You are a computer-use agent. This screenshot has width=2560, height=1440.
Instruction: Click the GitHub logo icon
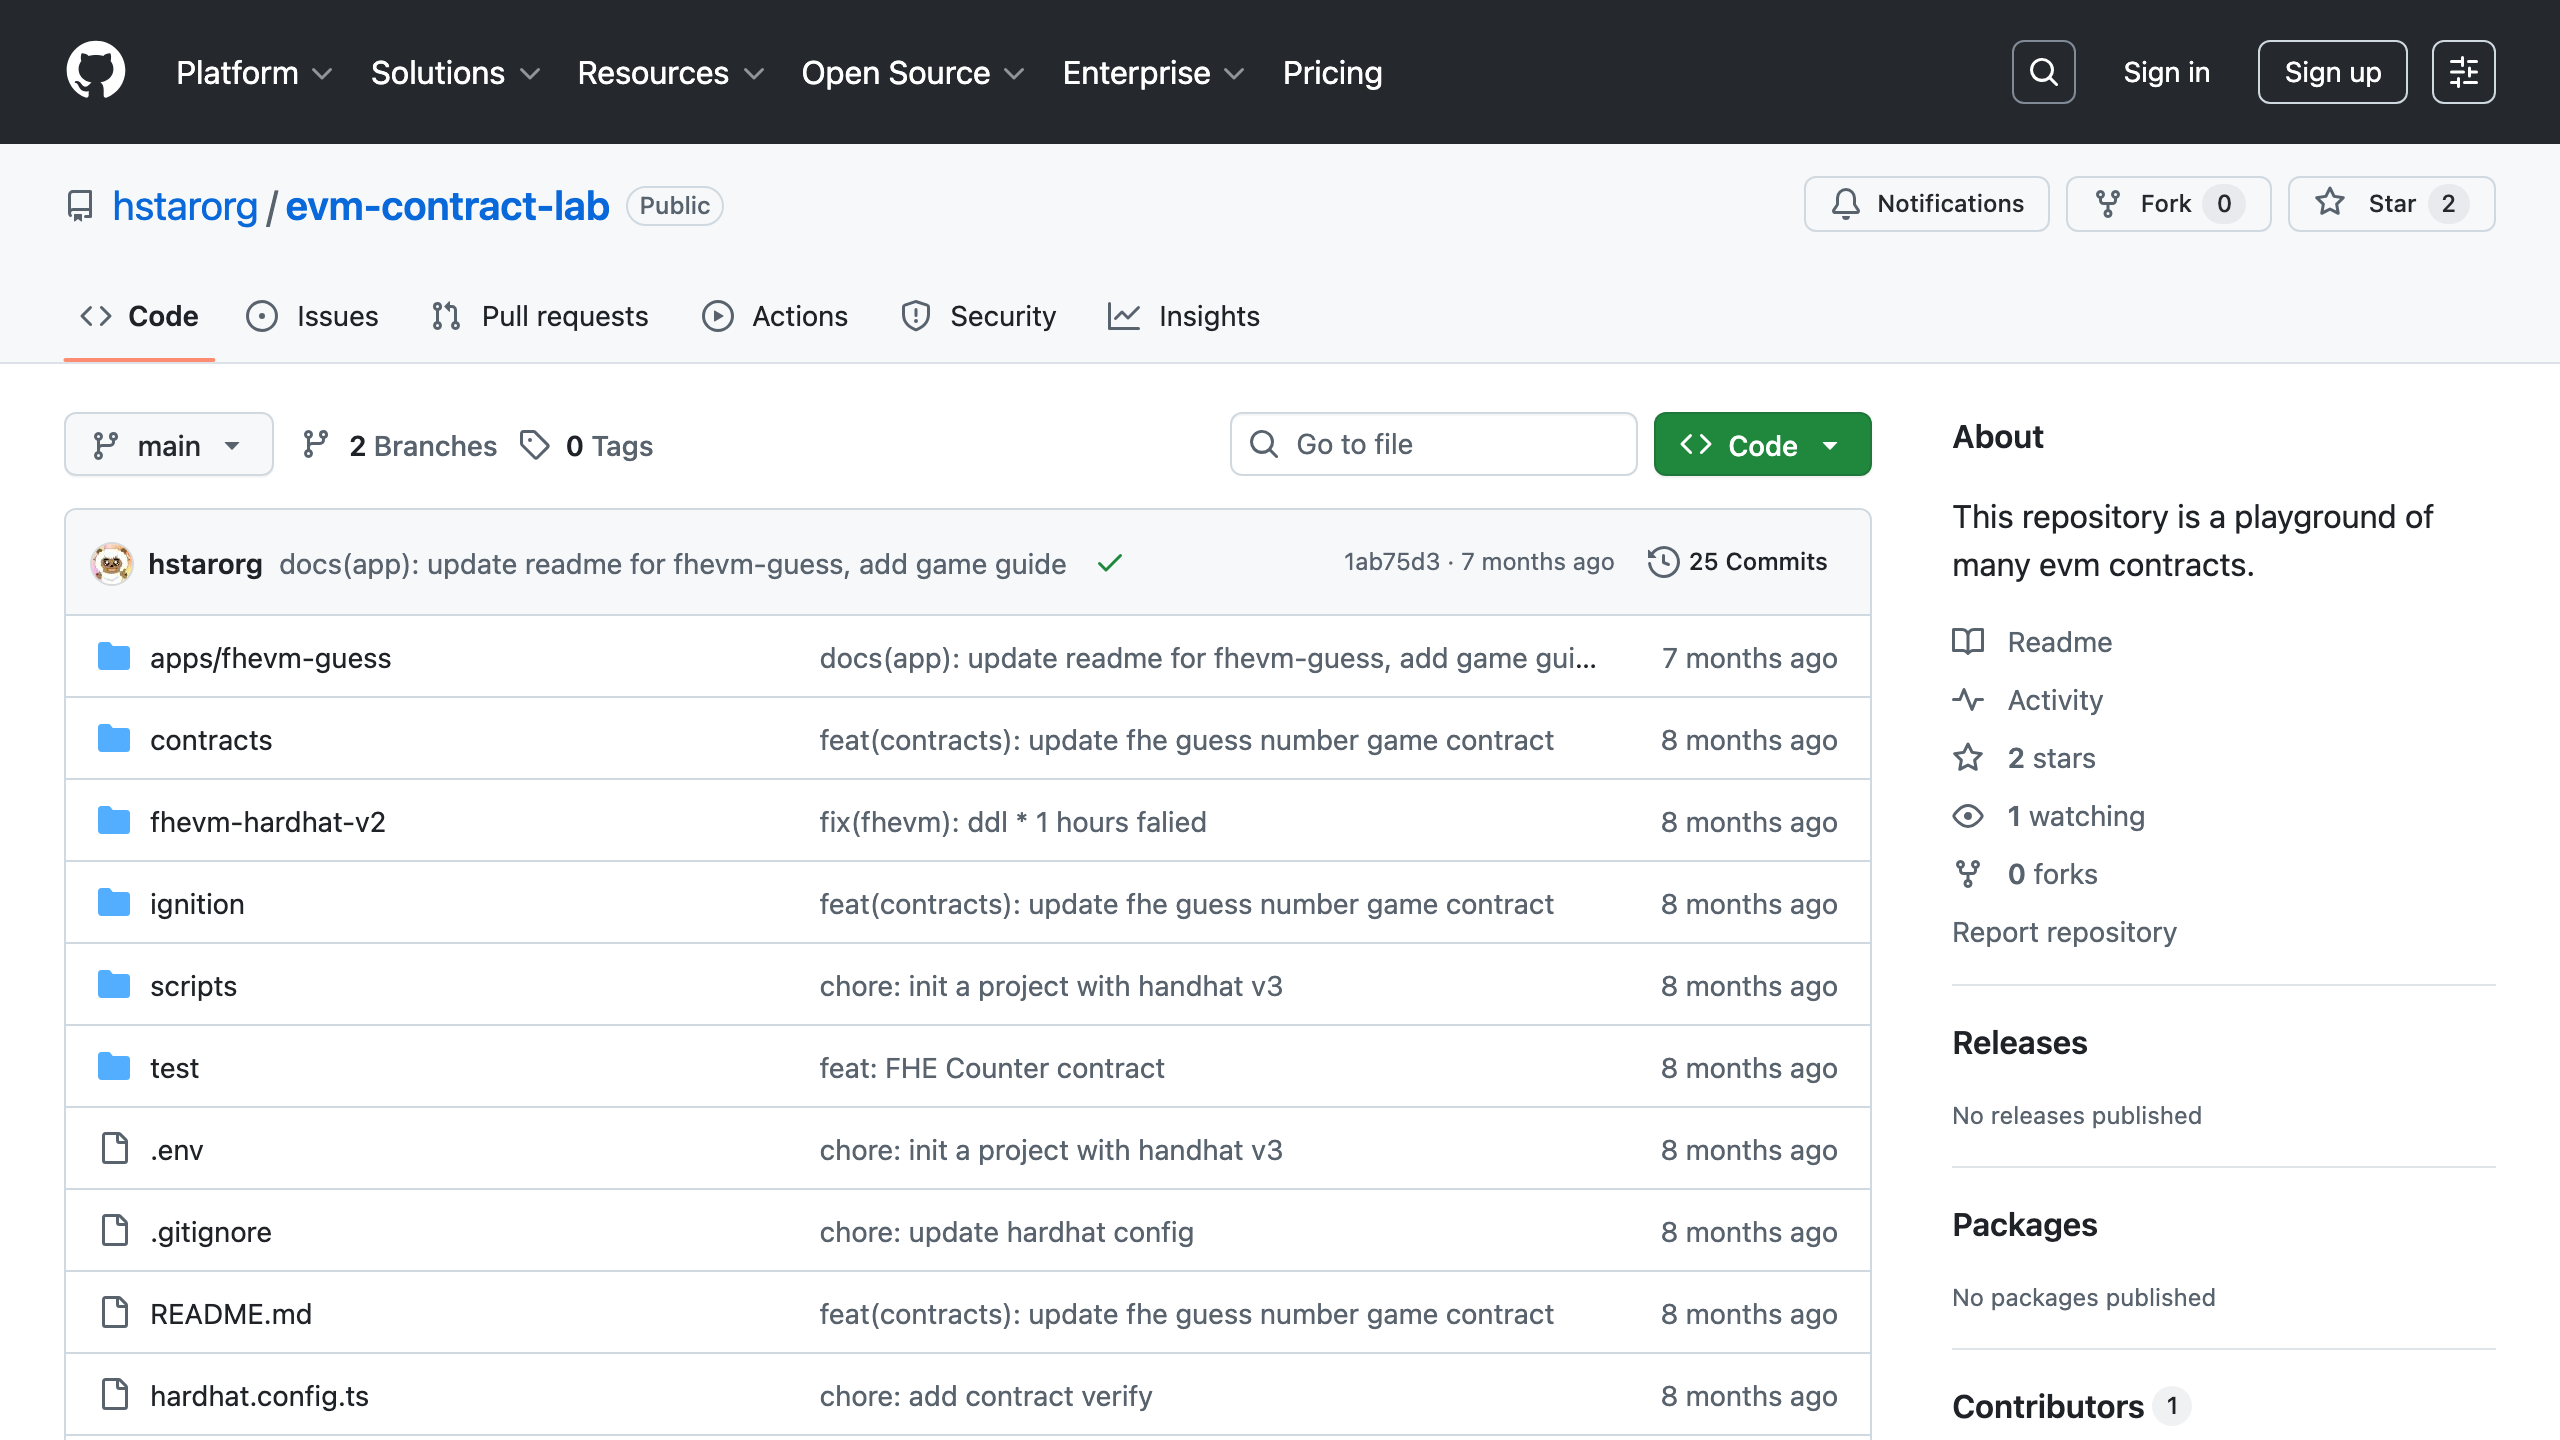point(95,71)
